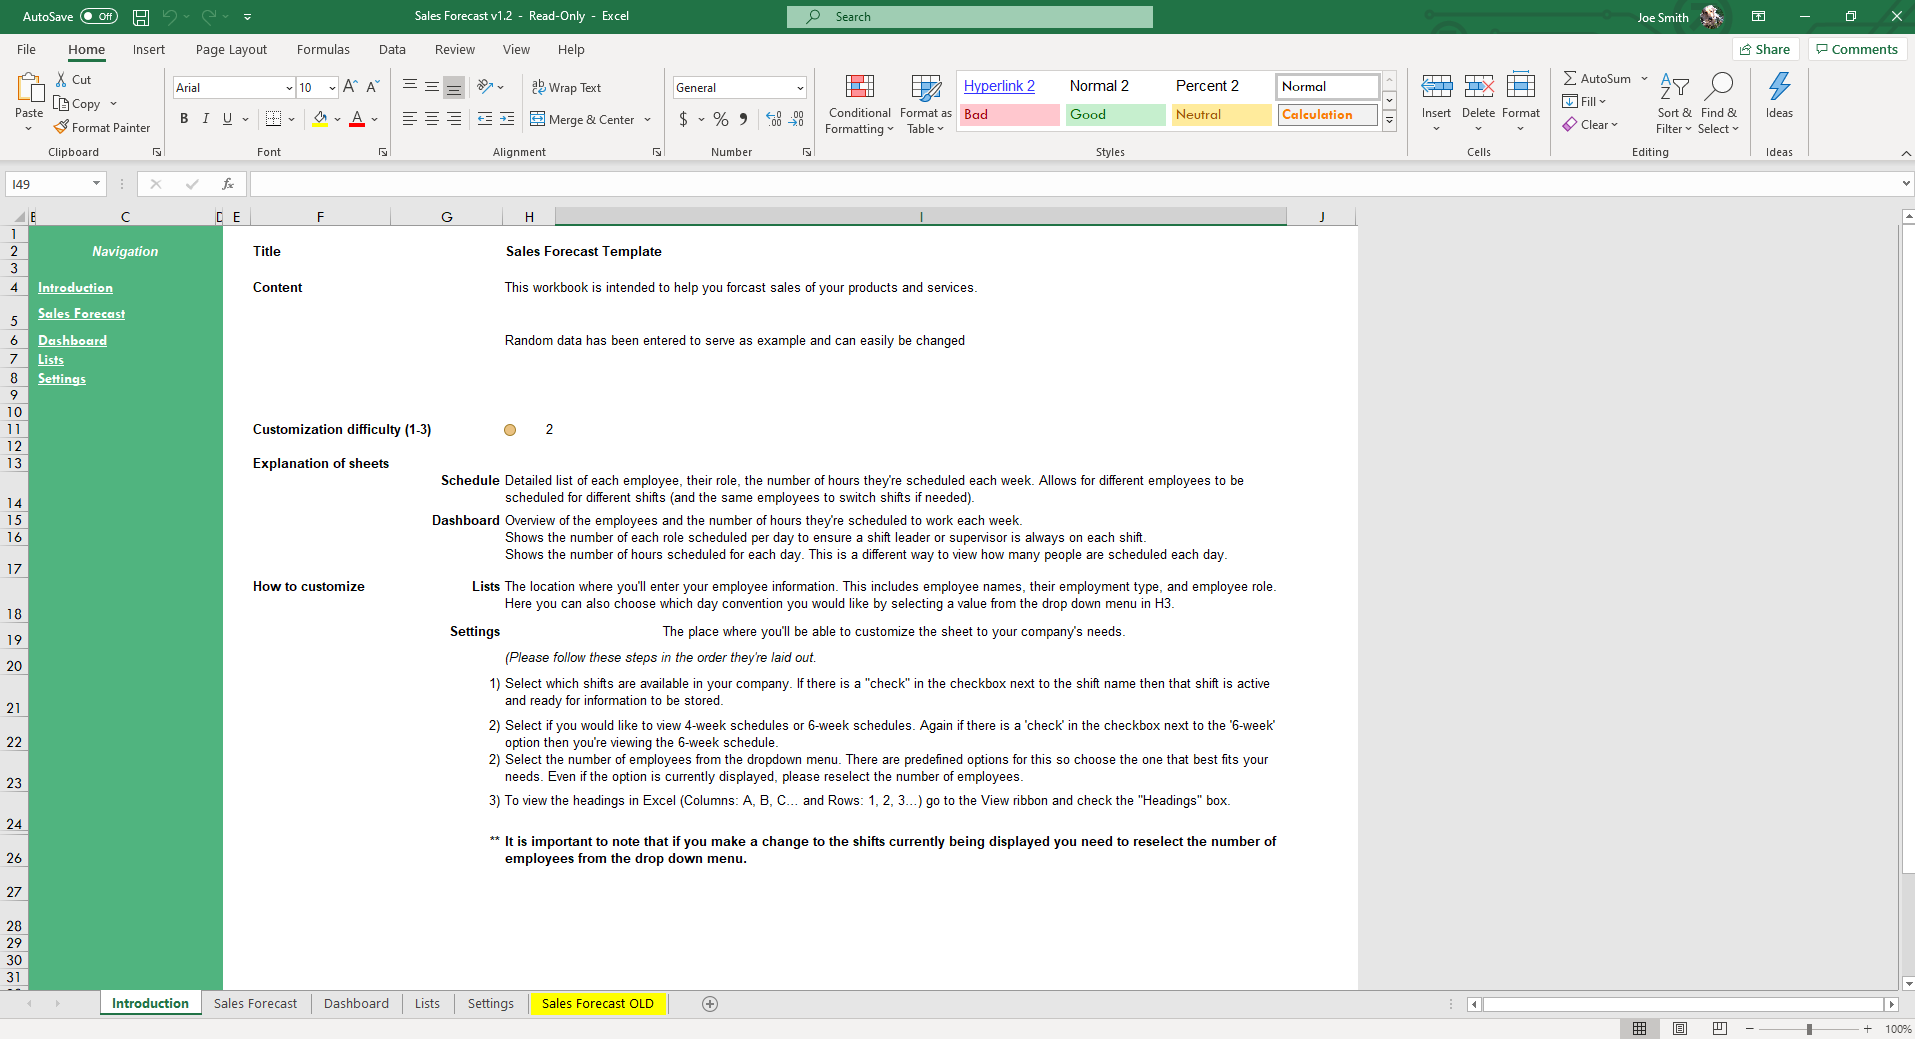
Task: Click the borders icon
Action: [x=273, y=119]
